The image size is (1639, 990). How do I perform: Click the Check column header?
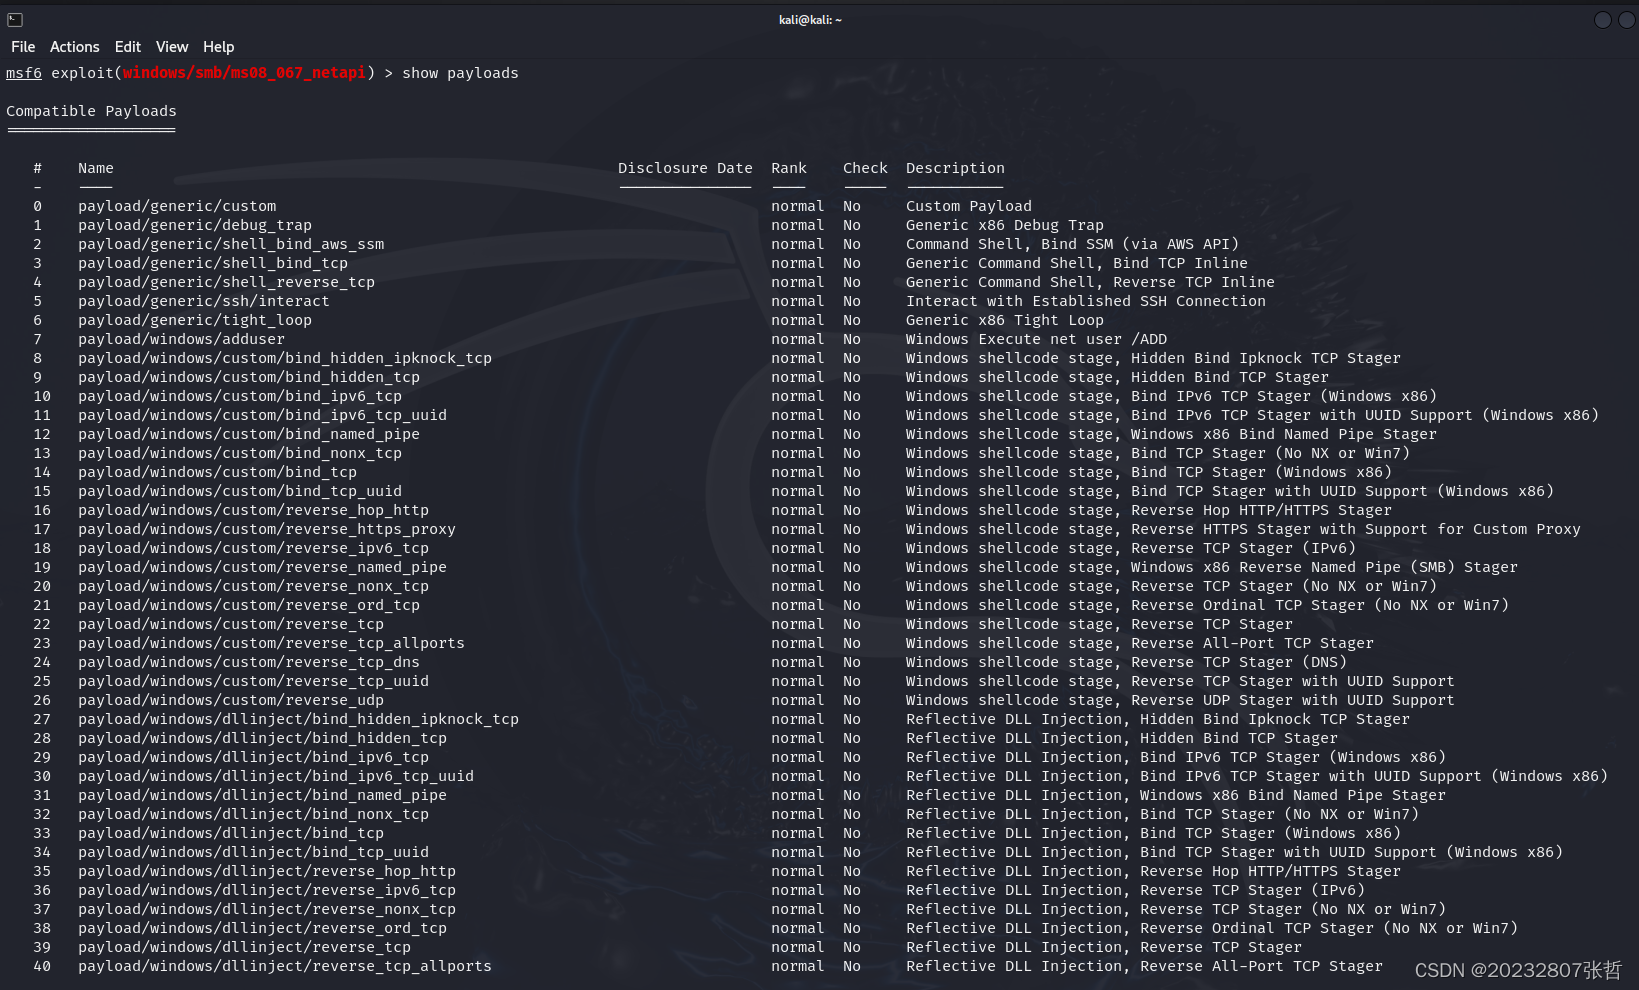(865, 168)
